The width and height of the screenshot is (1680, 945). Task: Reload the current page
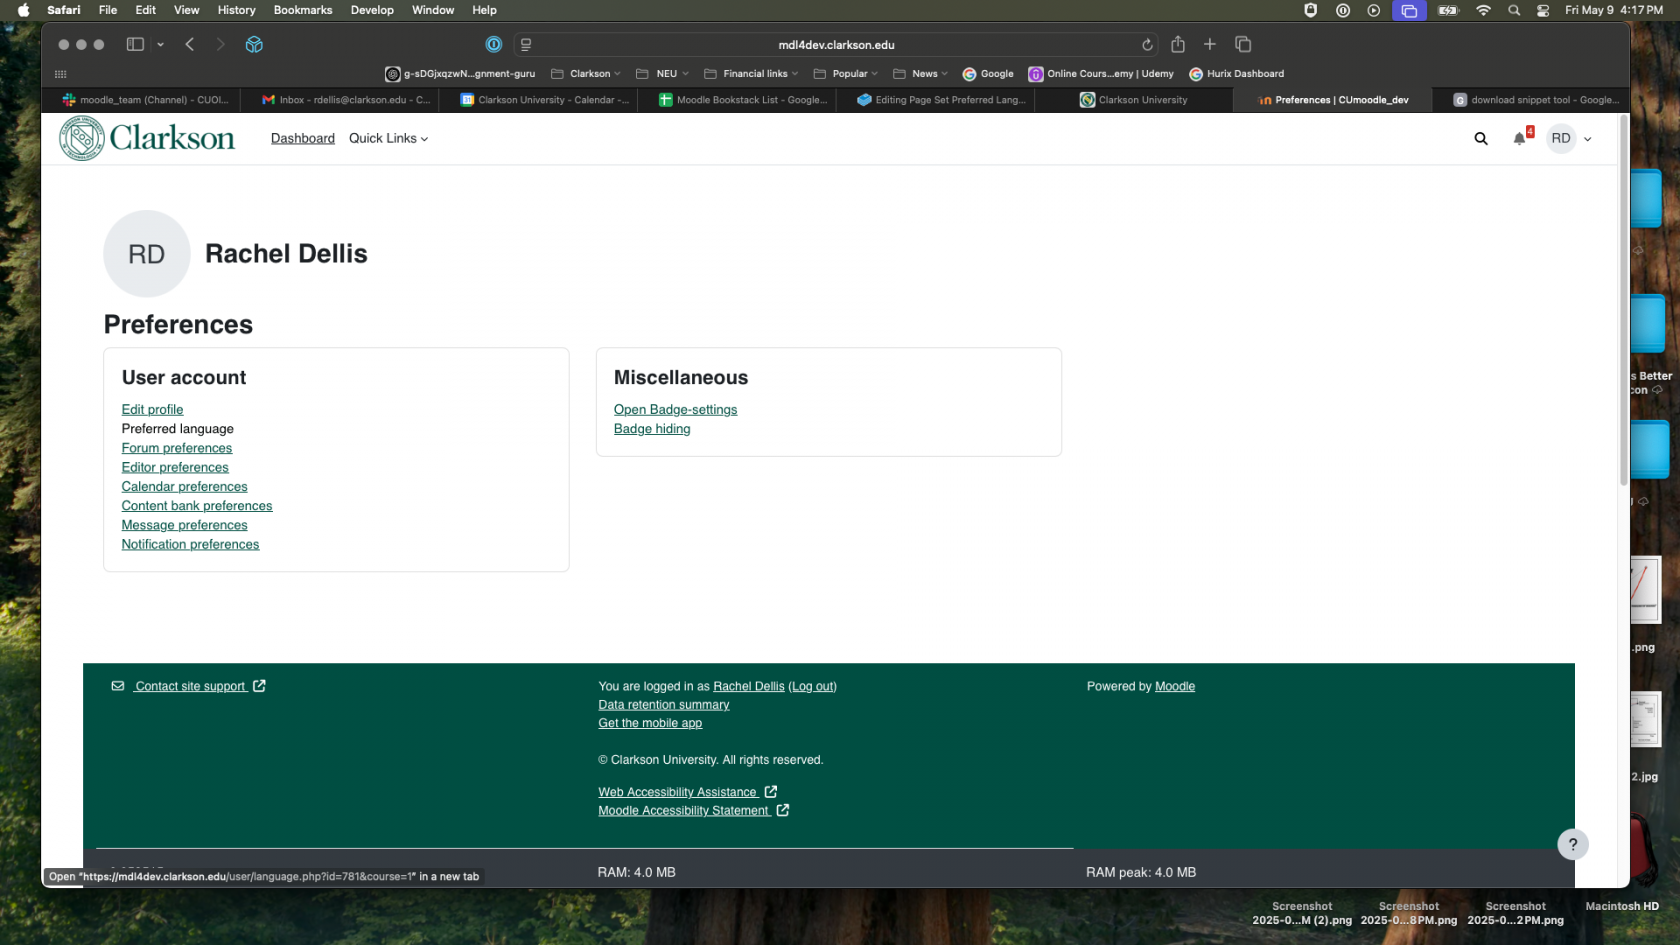pos(1148,44)
